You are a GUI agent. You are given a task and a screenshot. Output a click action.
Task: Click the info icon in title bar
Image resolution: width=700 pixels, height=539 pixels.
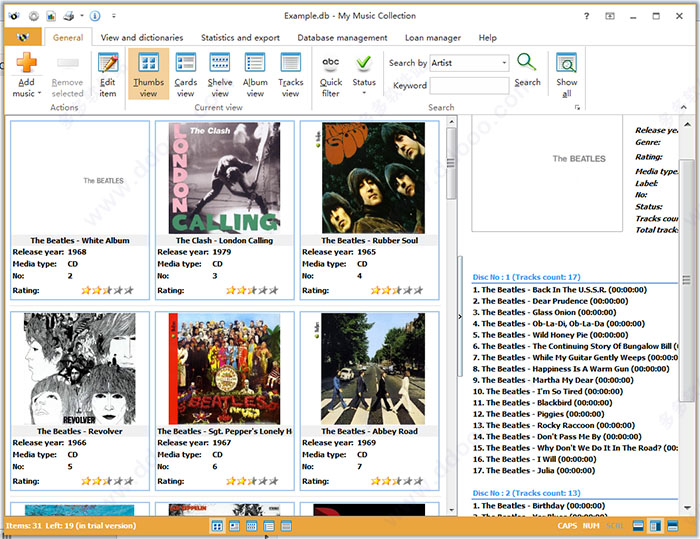(95, 16)
